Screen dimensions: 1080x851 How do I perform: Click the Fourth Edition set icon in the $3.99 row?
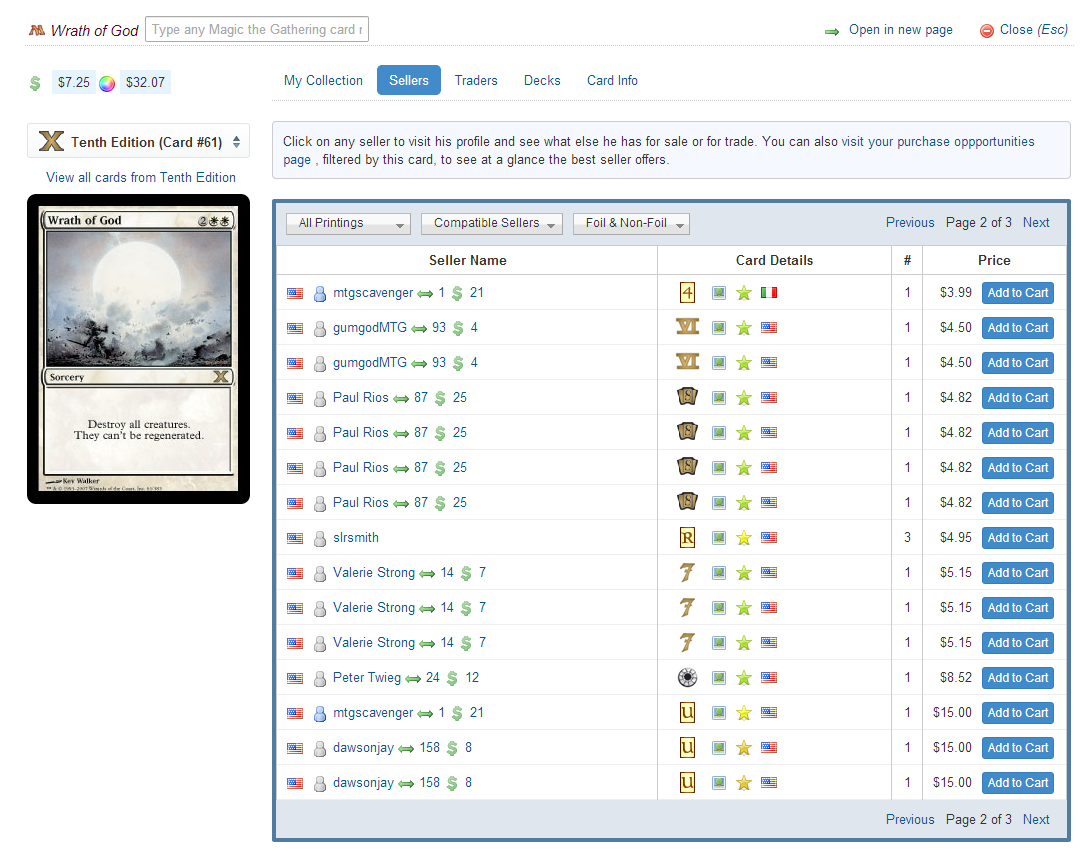tap(687, 293)
